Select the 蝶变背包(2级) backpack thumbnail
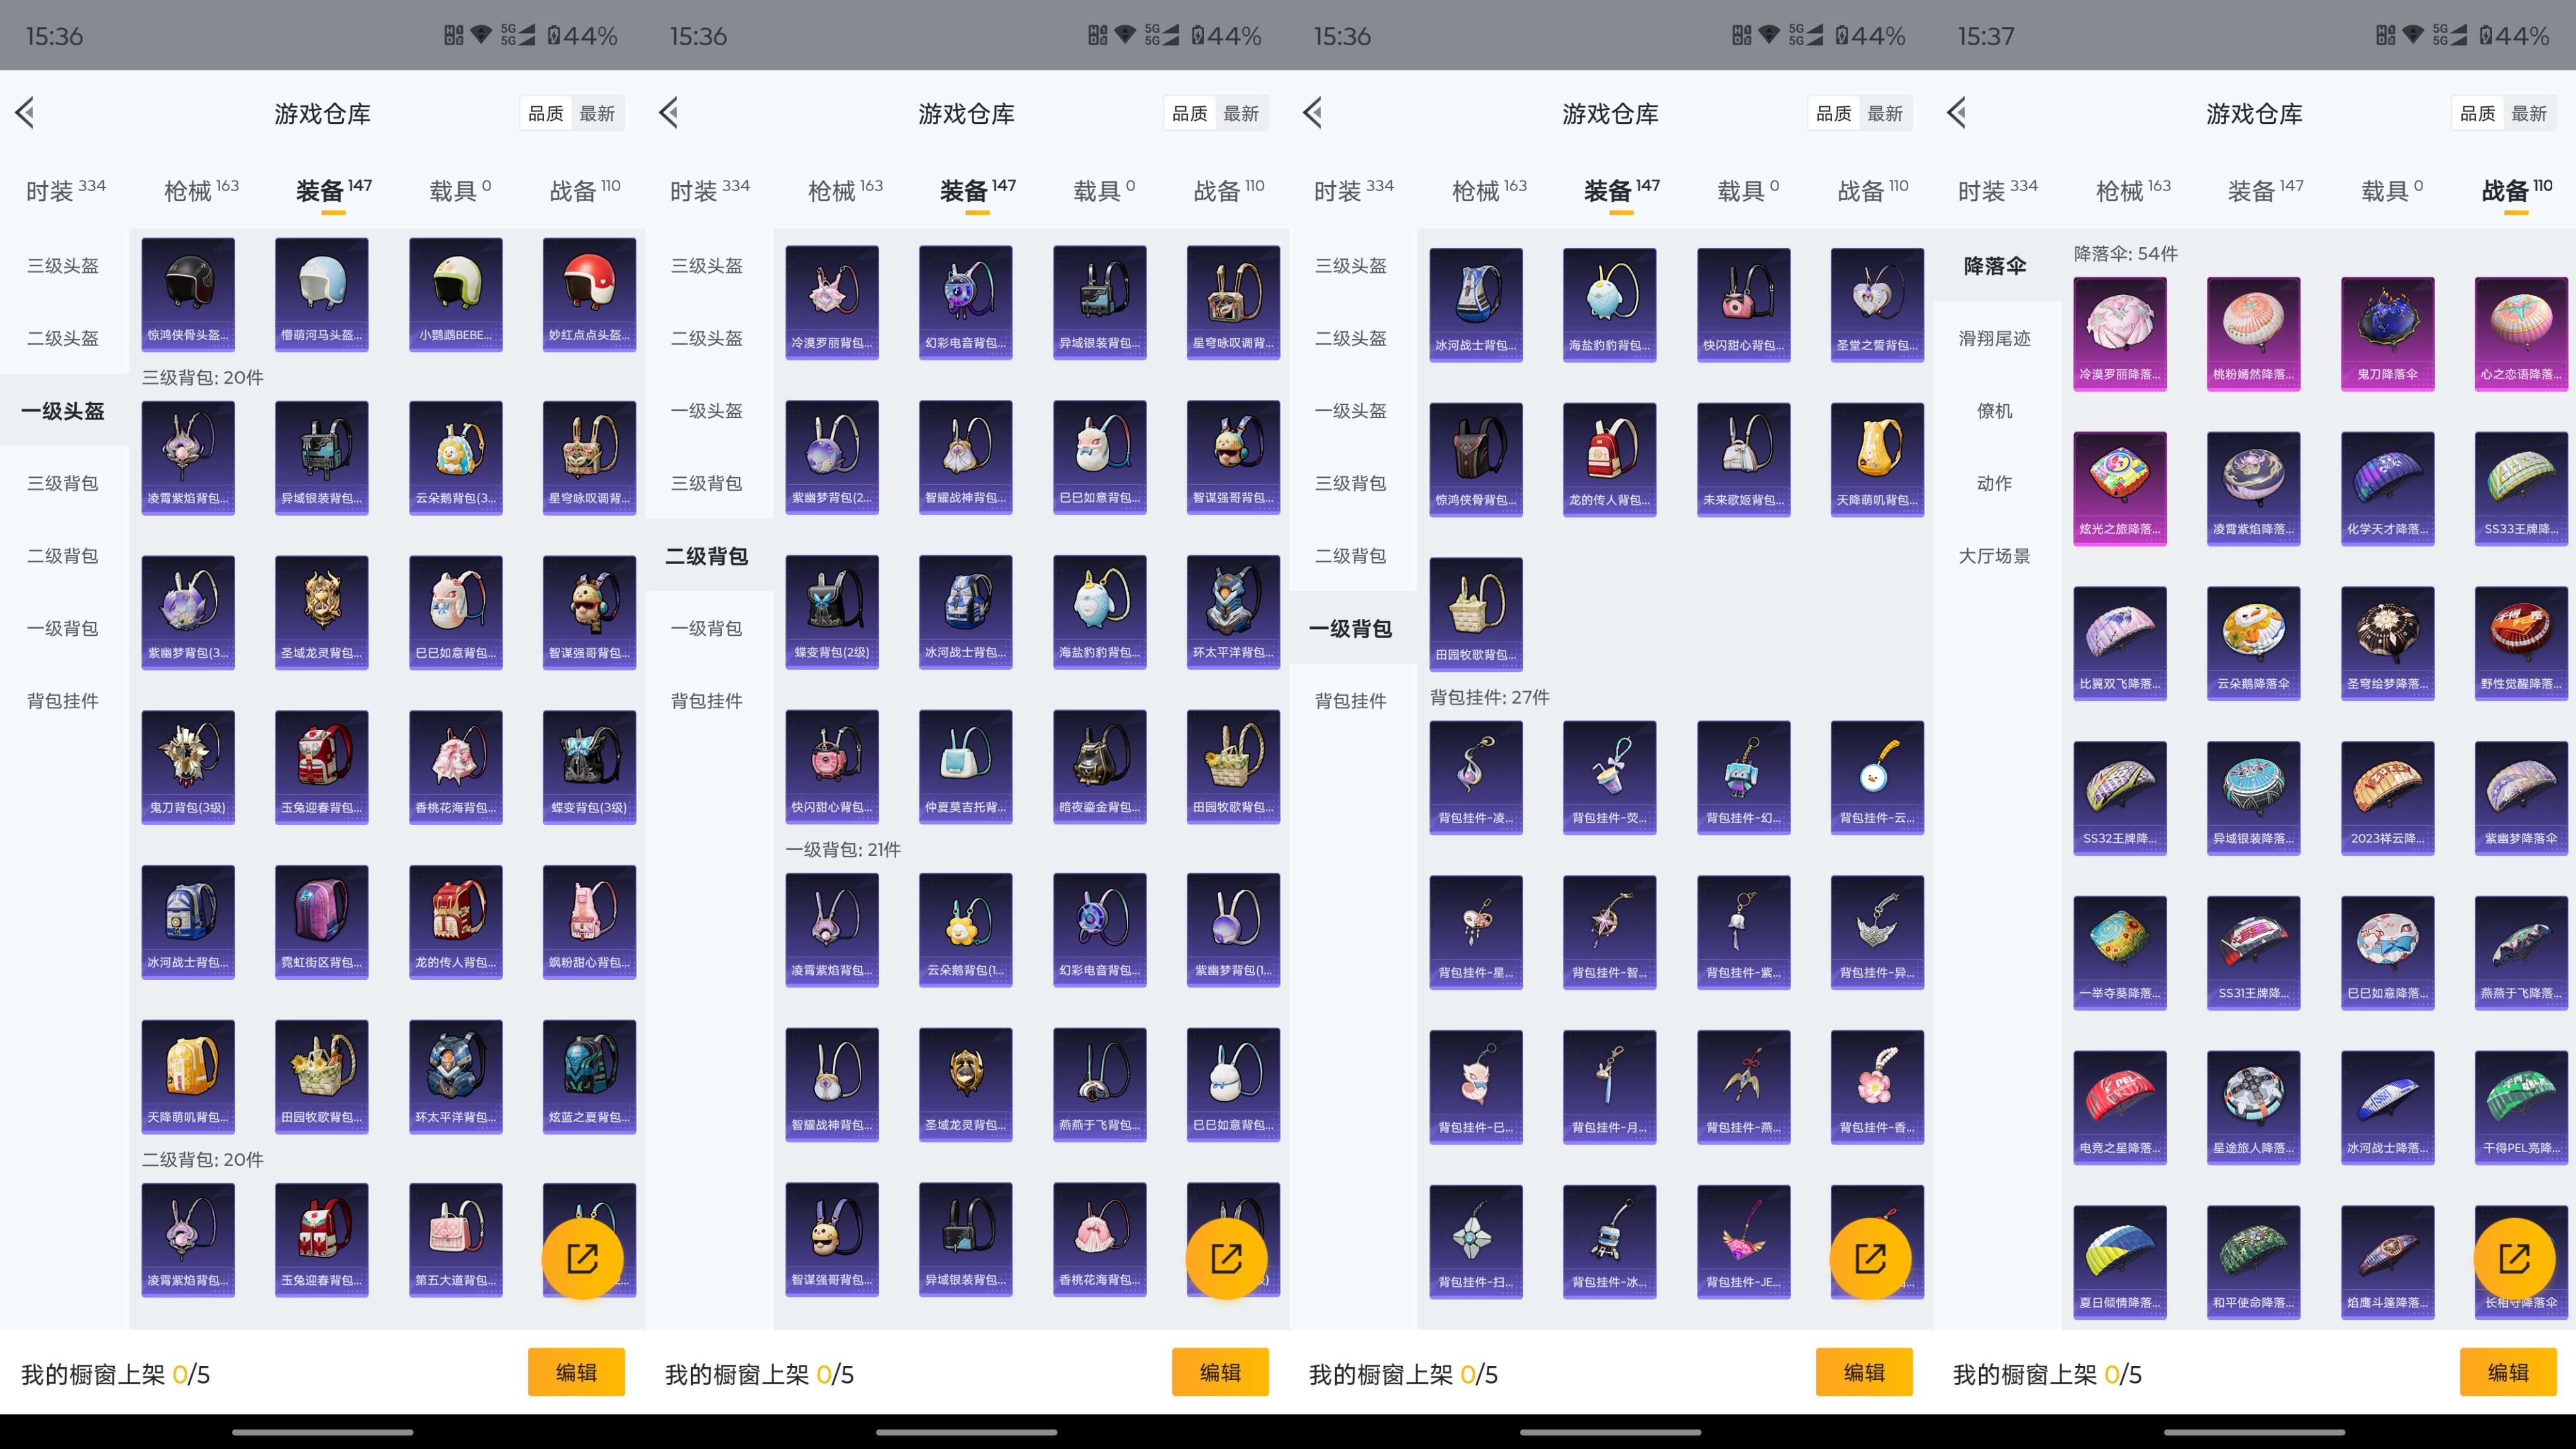The image size is (2576, 1449). click(x=832, y=611)
